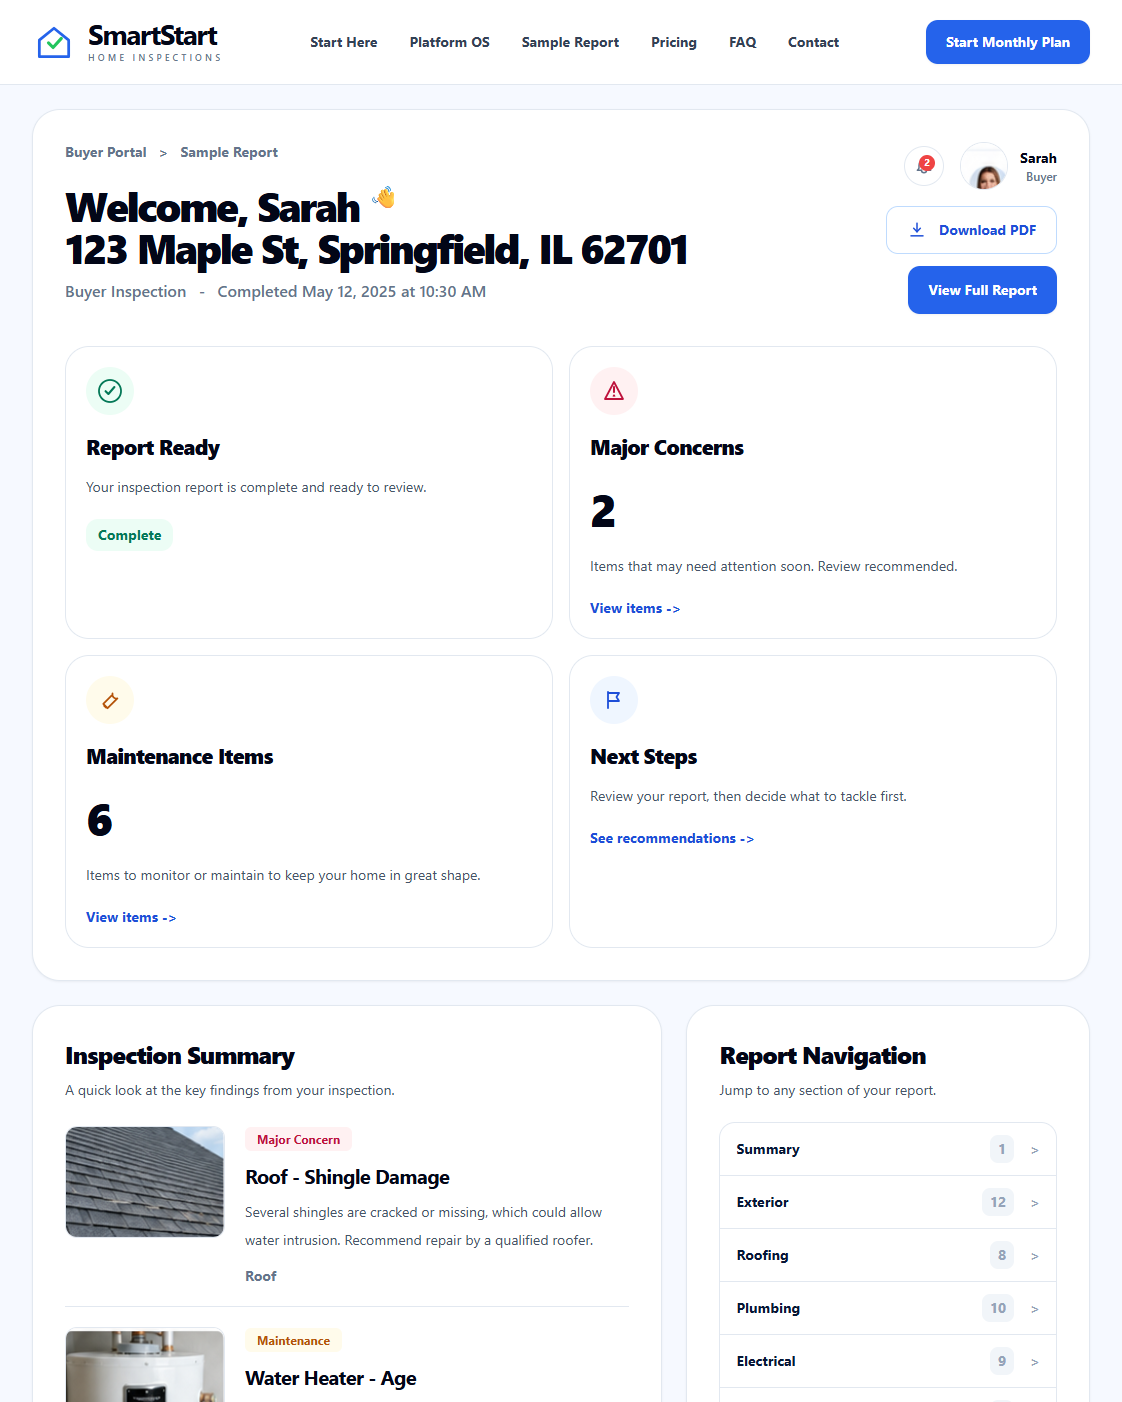This screenshot has width=1122, height=1402.
Task: Click the Sample Report breadcrumb
Action: point(229,152)
